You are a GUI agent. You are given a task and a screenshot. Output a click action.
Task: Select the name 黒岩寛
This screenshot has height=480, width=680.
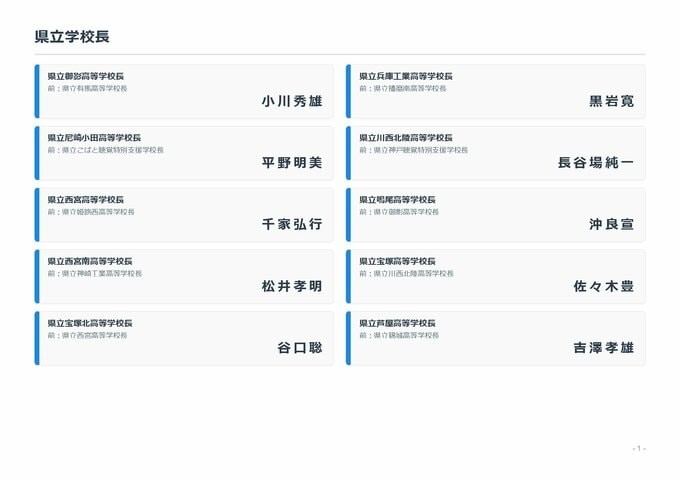611,101
